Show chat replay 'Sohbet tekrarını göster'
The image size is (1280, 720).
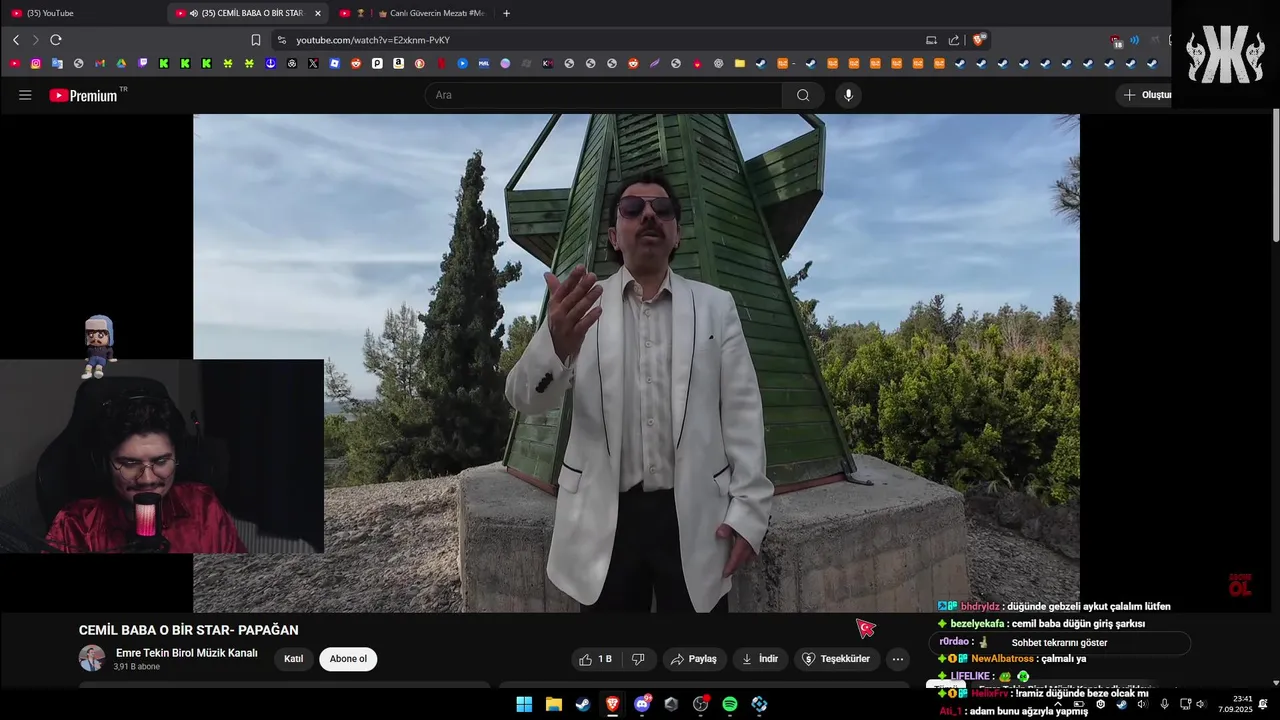[1059, 643]
